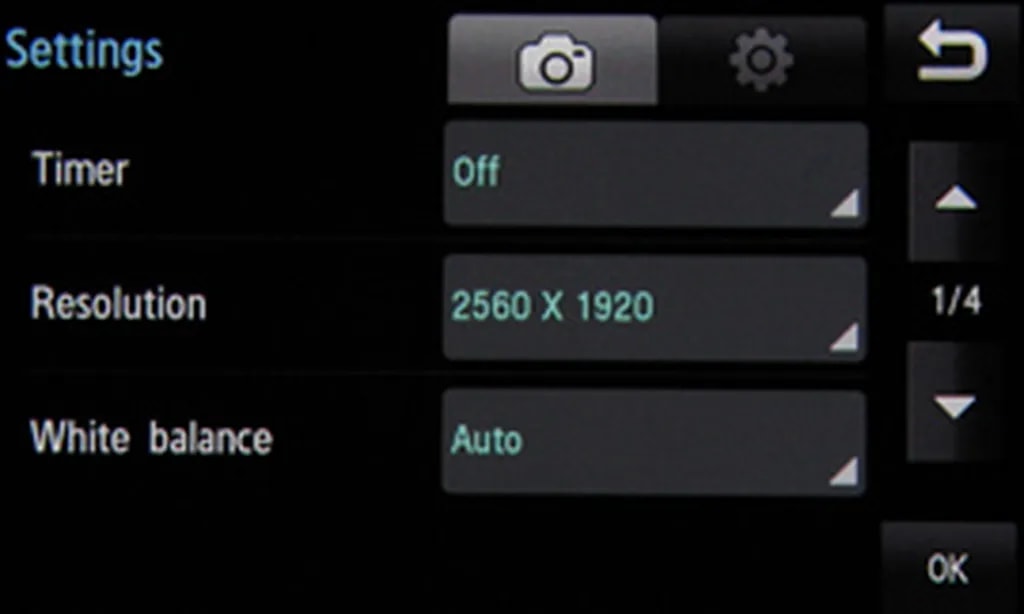Tap the '2560 X 1920' resolution value
The height and width of the screenshot is (614, 1024).
click(x=552, y=306)
